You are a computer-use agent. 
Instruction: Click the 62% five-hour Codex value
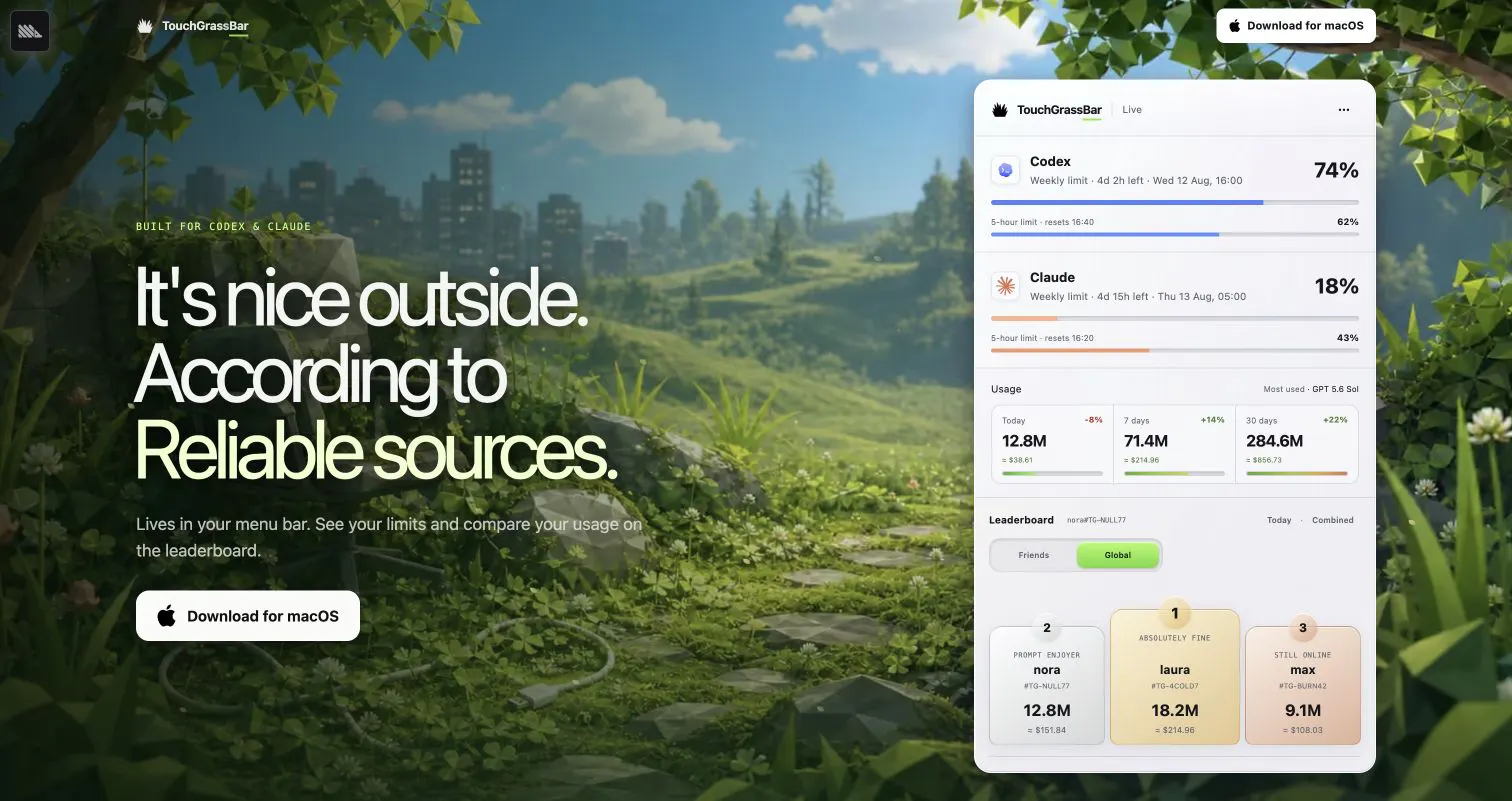[x=1348, y=221]
